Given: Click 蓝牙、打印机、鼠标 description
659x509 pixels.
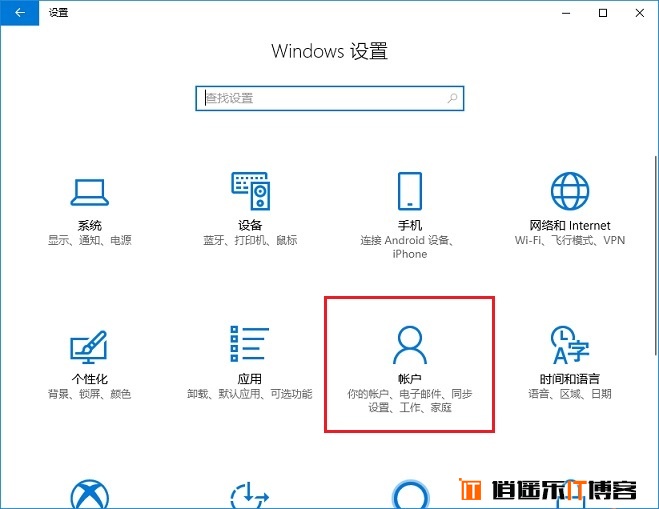Looking at the screenshot, I should coord(250,240).
